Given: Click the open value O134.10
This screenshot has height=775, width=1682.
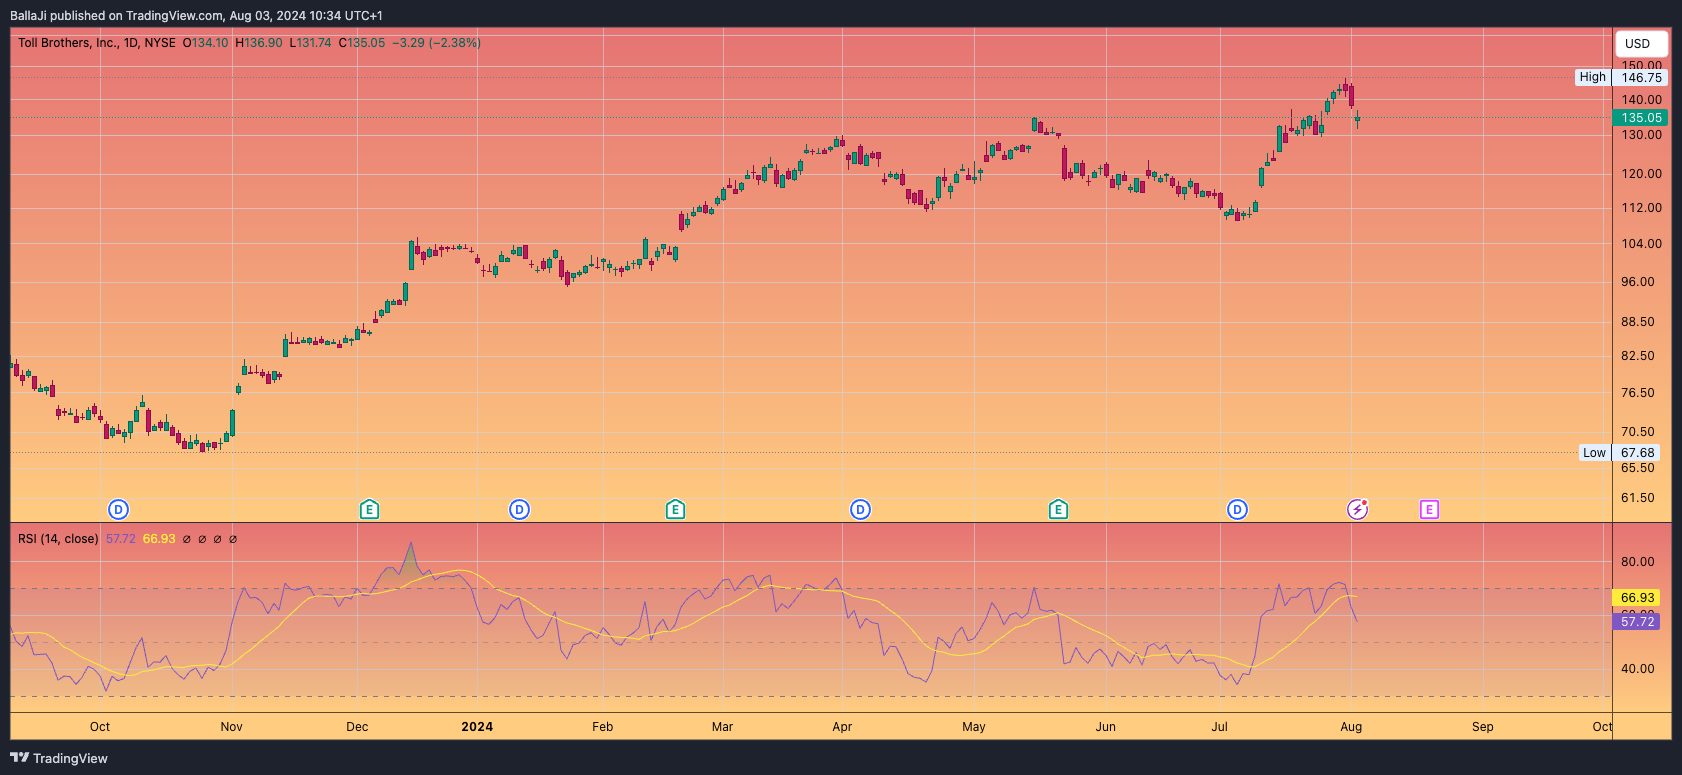Looking at the screenshot, I should click(205, 43).
